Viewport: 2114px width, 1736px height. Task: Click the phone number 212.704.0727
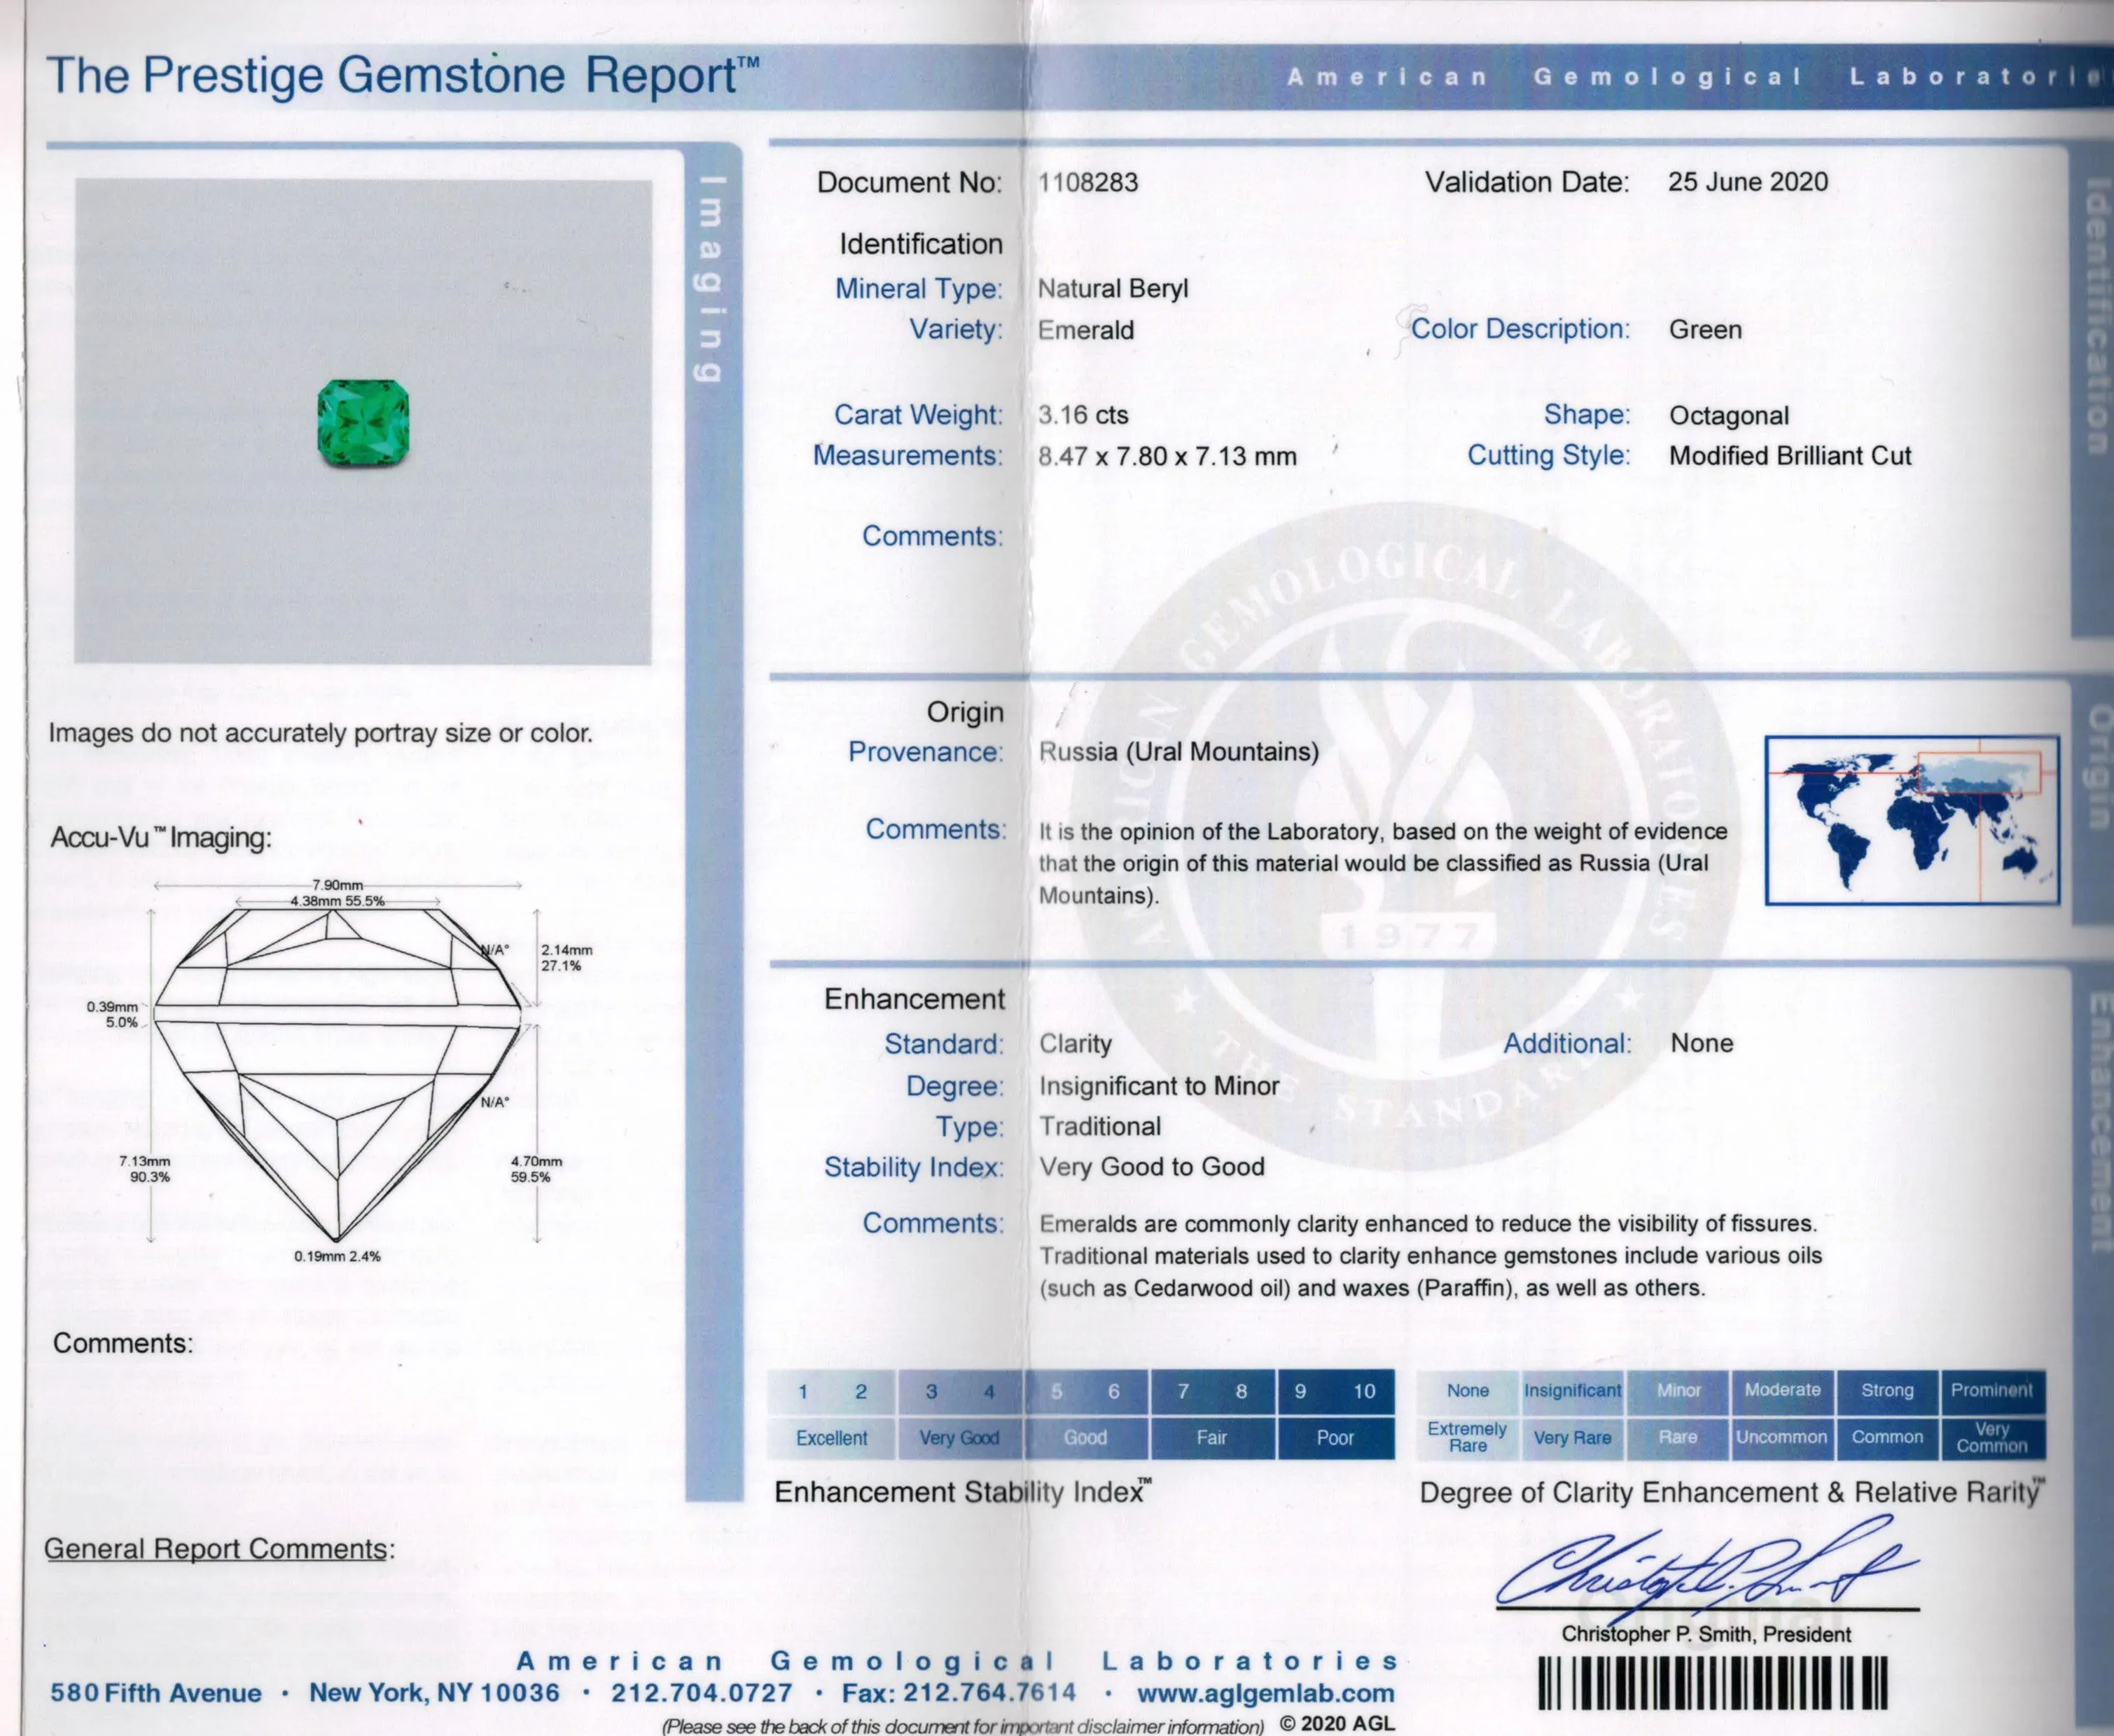pyautogui.click(x=702, y=1694)
